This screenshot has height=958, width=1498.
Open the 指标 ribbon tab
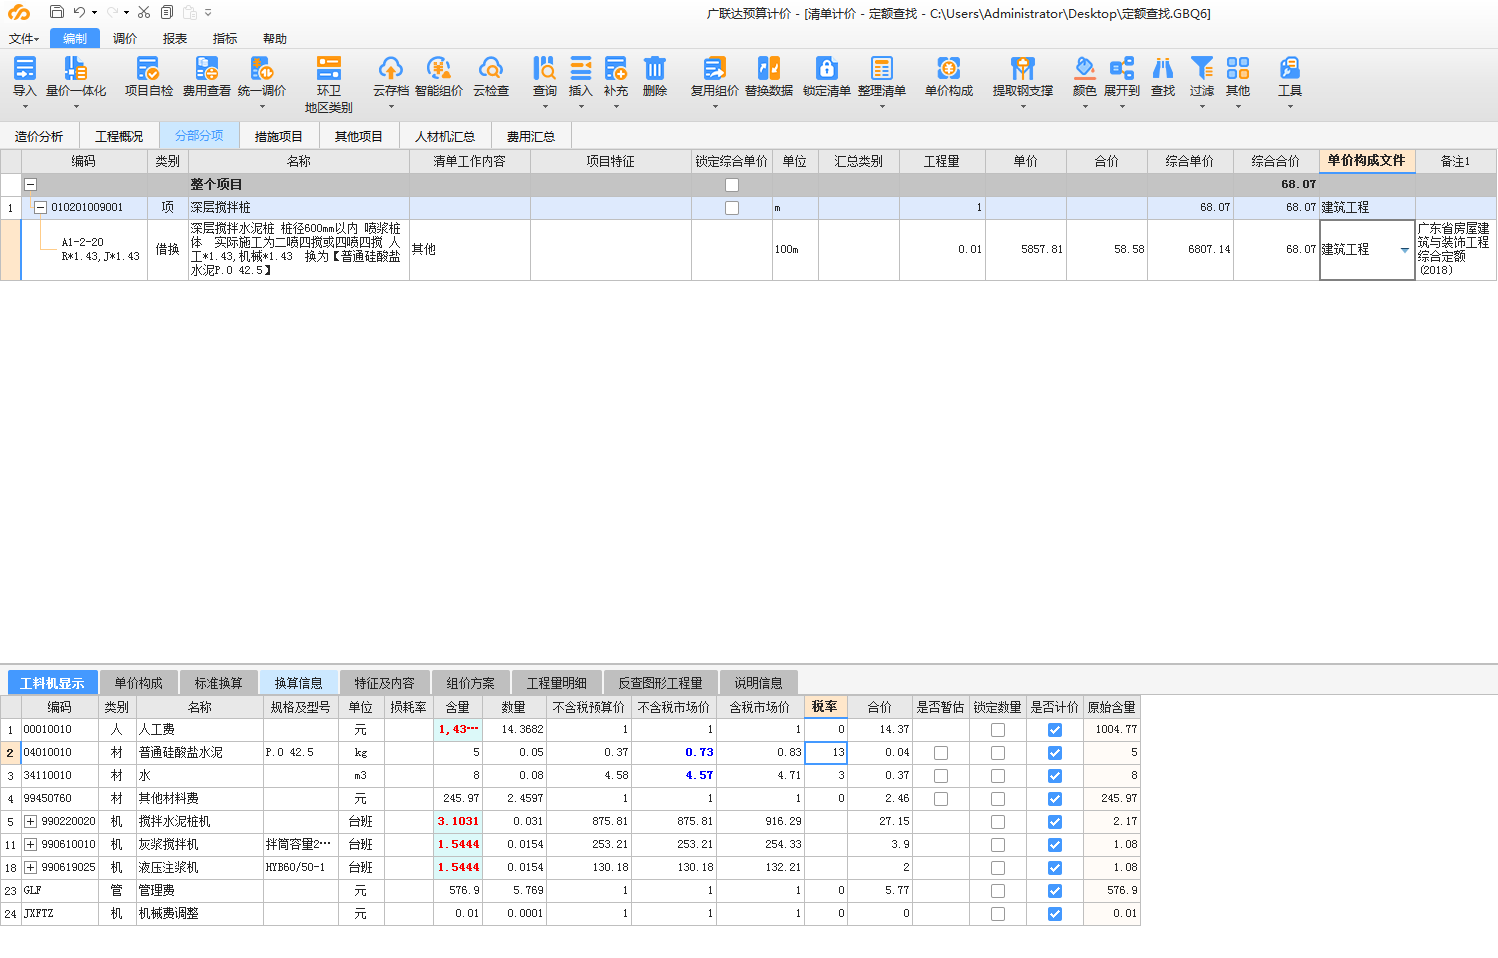tap(225, 39)
